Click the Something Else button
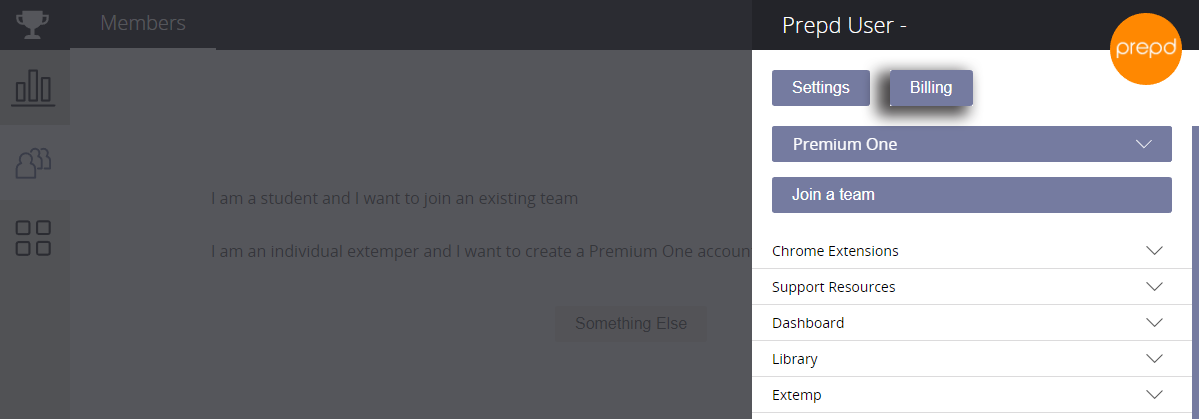 (x=631, y=323)
